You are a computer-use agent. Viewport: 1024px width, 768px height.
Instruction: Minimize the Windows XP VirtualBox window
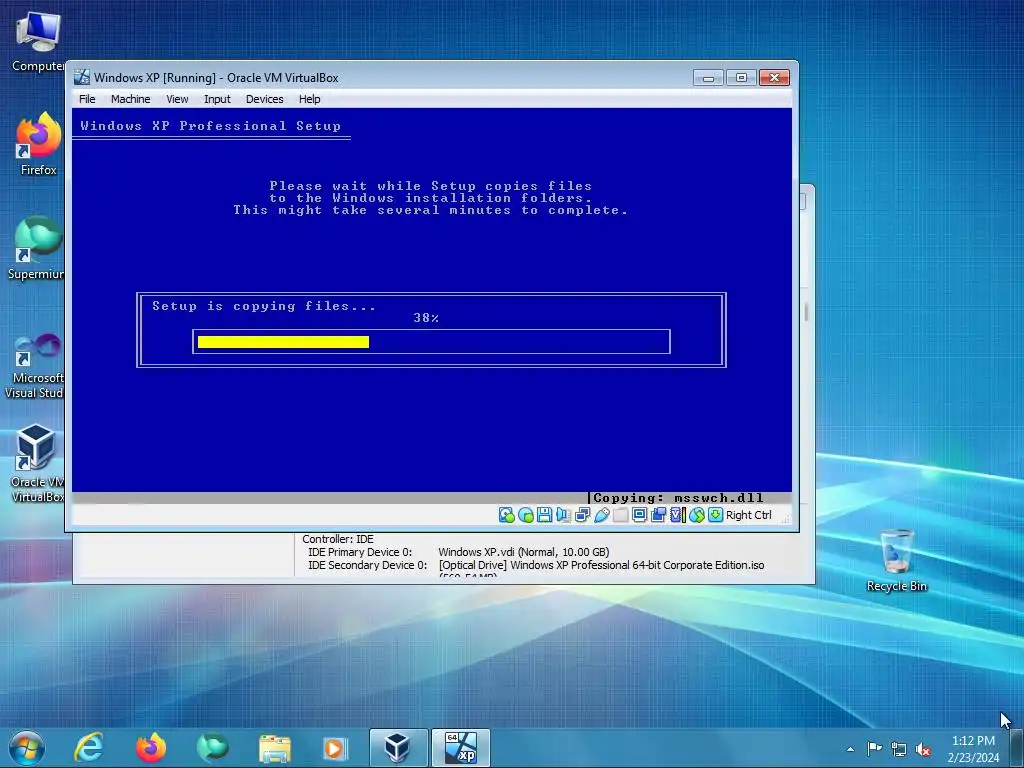tap(708, 78)
